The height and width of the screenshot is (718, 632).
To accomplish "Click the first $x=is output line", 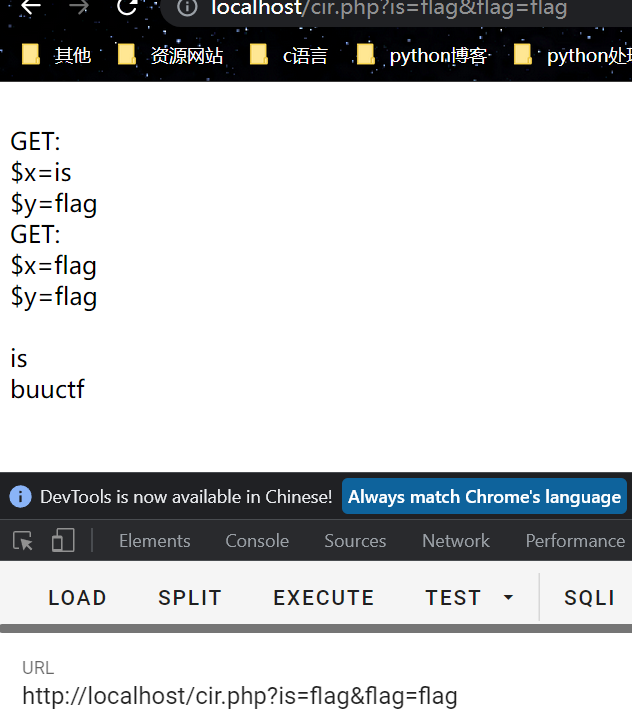I will pyautogui.click(x=41, y=173).
